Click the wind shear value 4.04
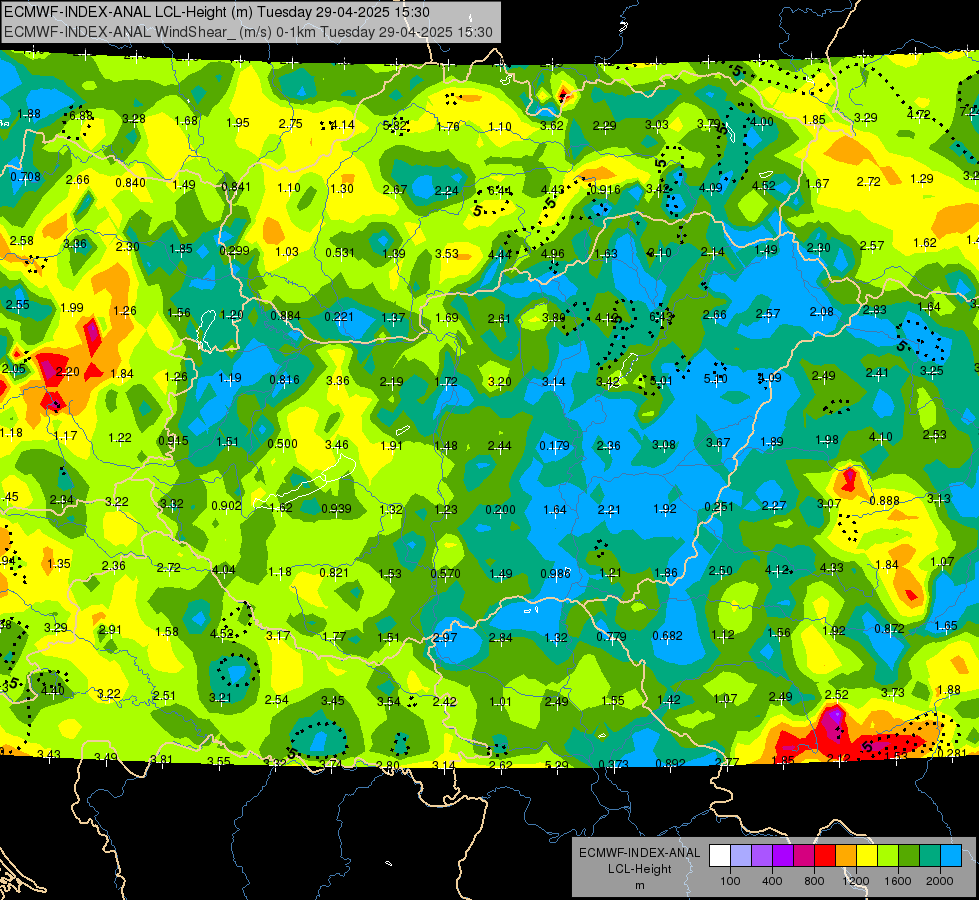 point(224,570)
